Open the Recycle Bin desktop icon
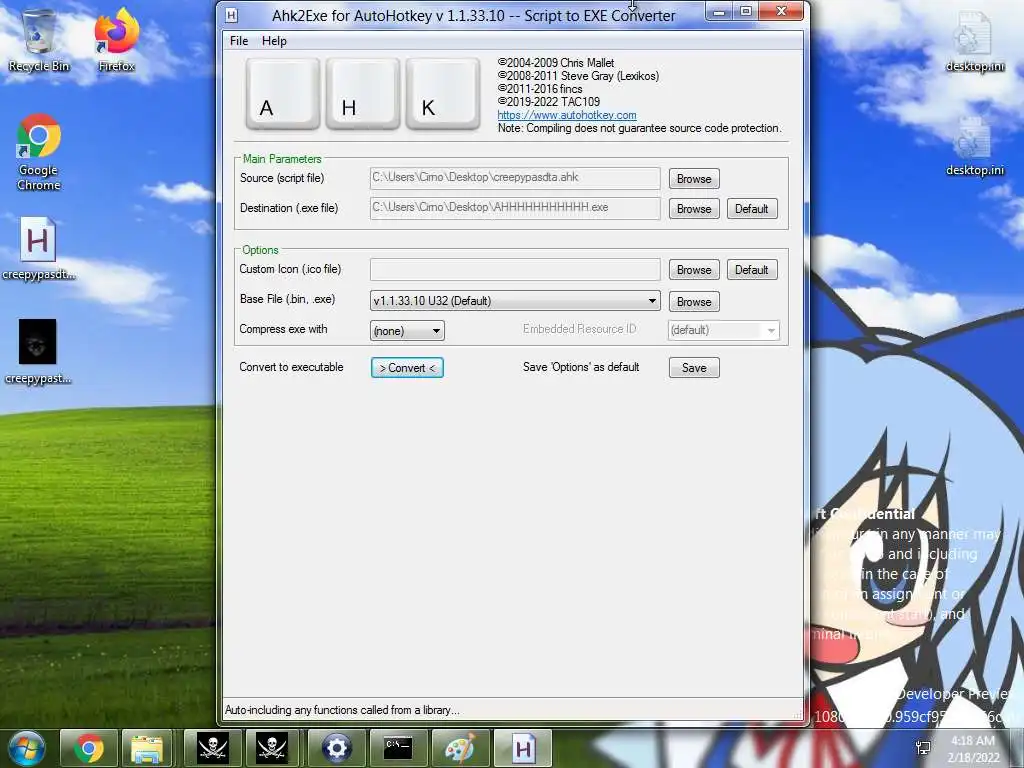This screenshot has height=768, width=1024. pyautogui.click(x=39, y=40)
